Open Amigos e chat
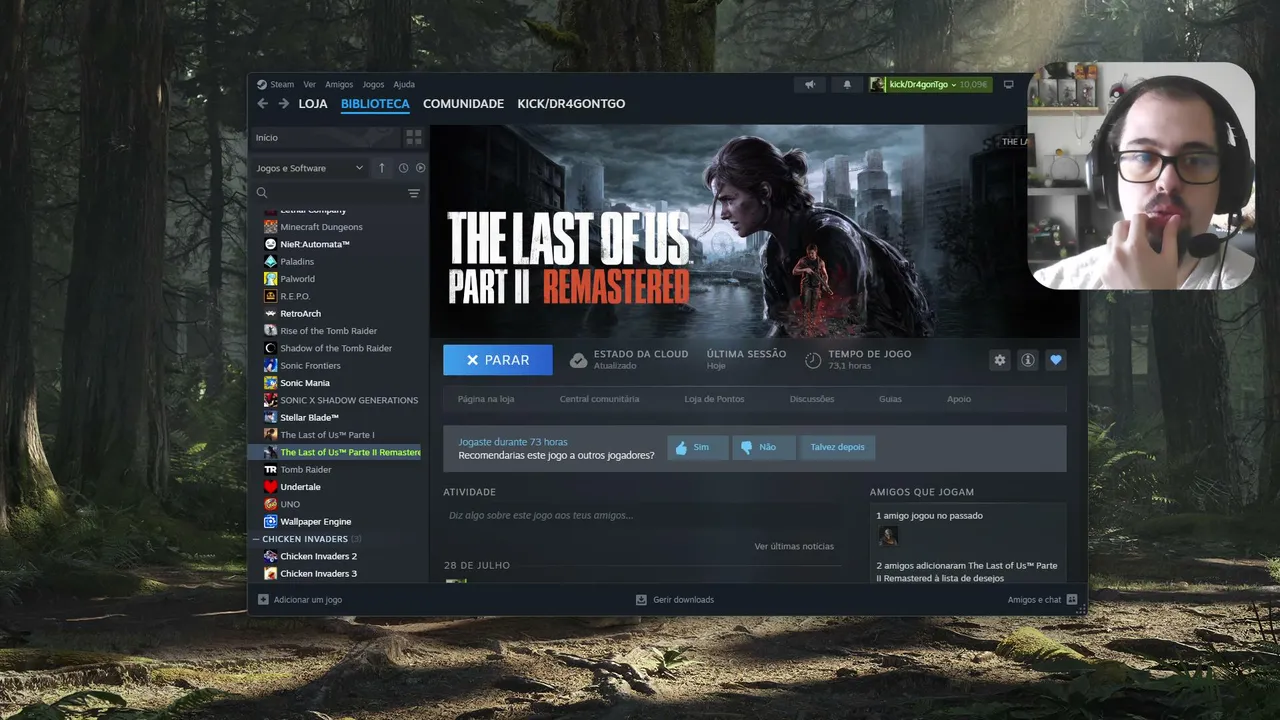This screenshot has height=720, width=1280. (x=1042, y=600)
